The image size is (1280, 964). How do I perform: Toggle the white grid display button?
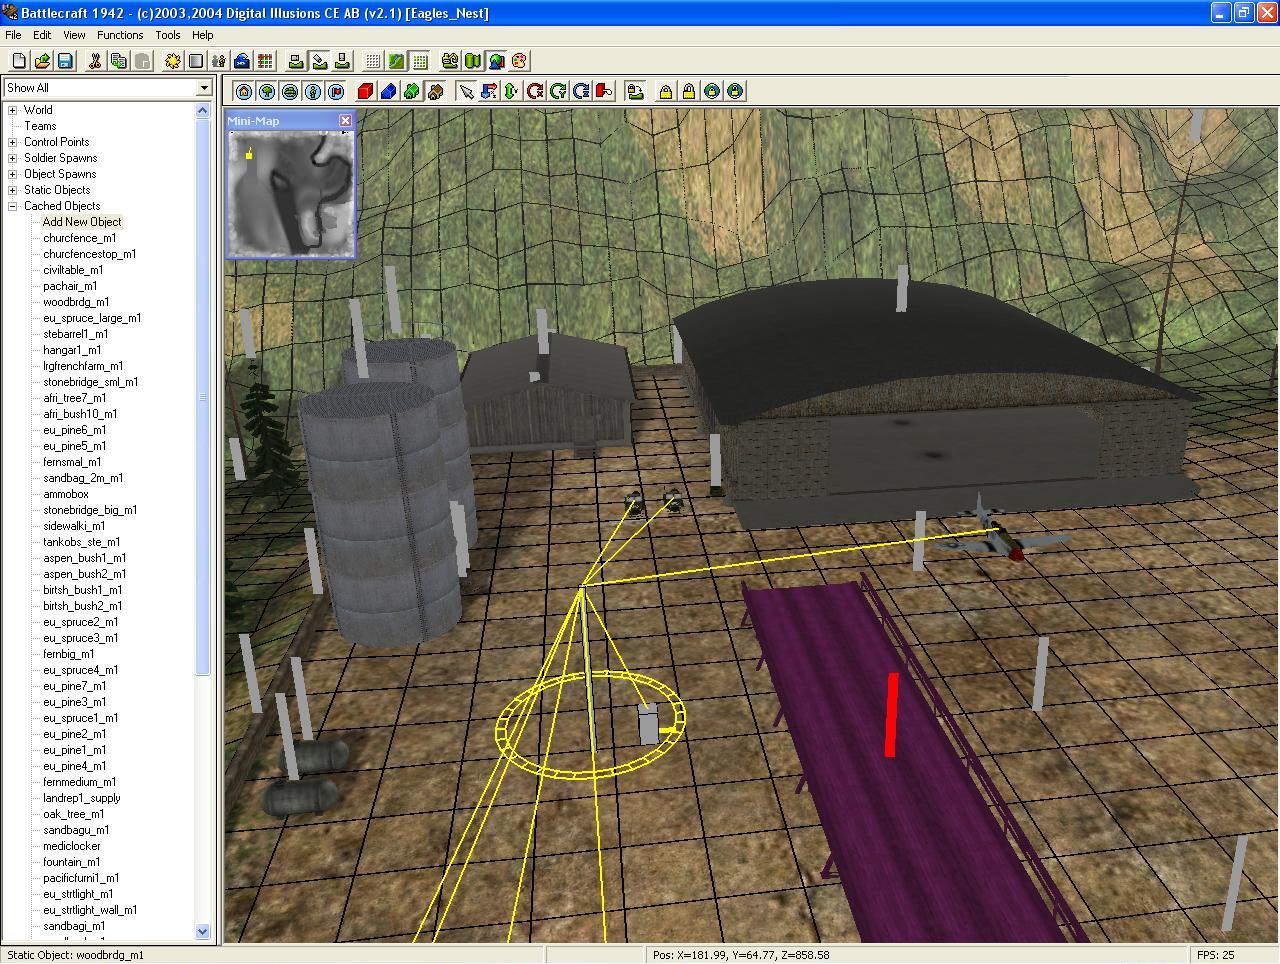coord(373,61)
